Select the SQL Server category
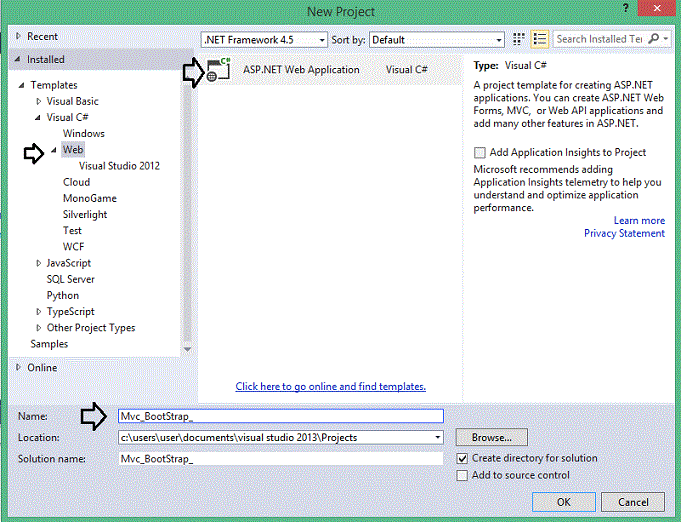Image resolution: width=681 pixels, height=522 pixels. (x=70, y=279)
